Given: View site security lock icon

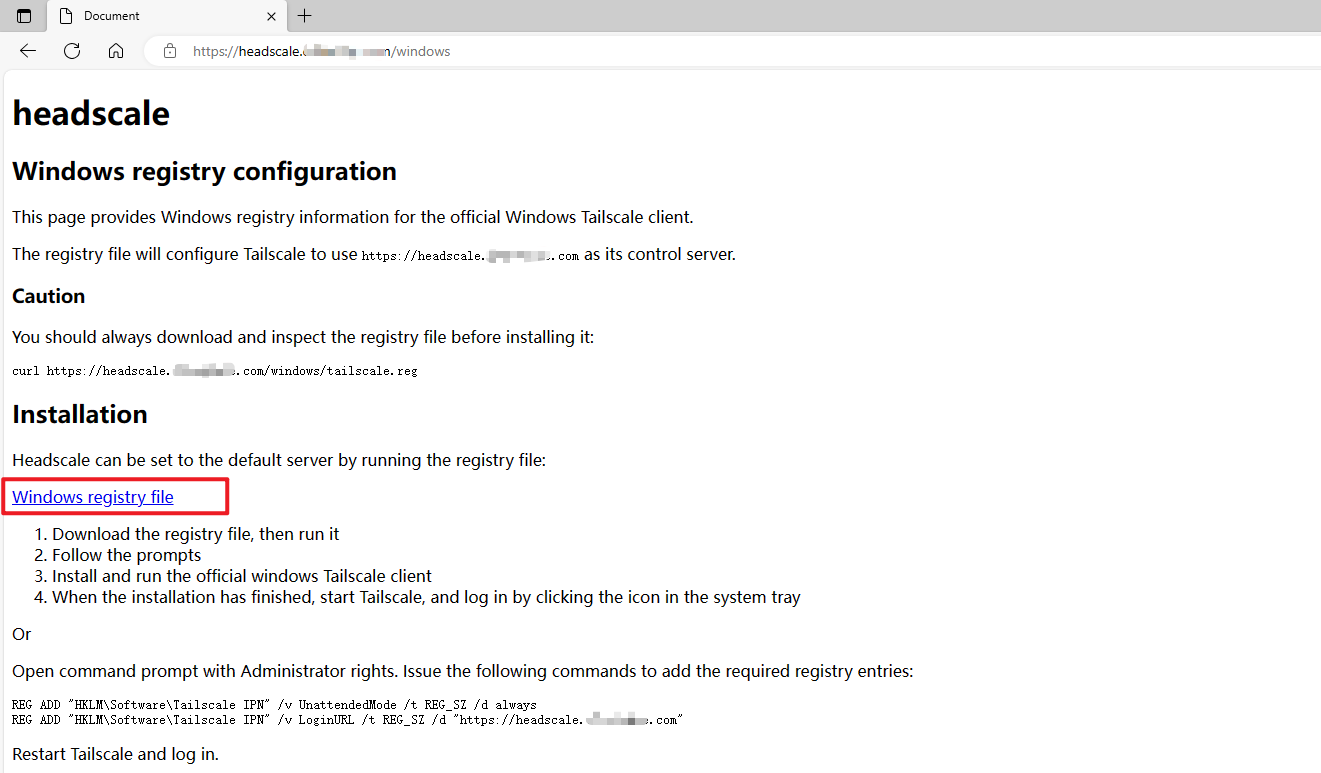Looking at the screenshot, I should (x=170, y=51).
